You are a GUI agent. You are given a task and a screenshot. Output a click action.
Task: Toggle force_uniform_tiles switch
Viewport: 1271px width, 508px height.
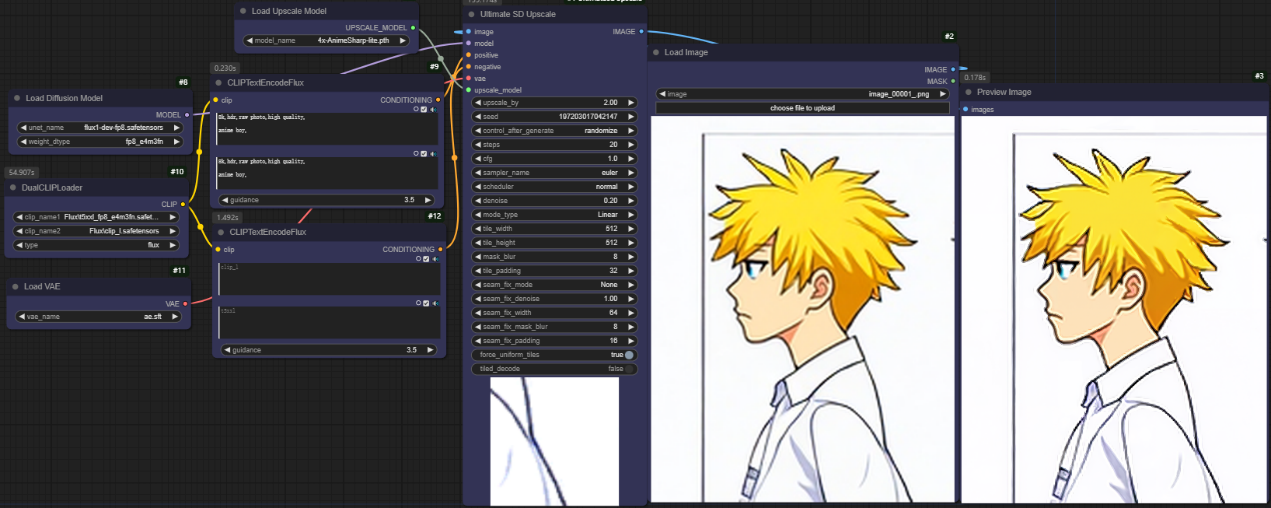click(x=629, y=355)
